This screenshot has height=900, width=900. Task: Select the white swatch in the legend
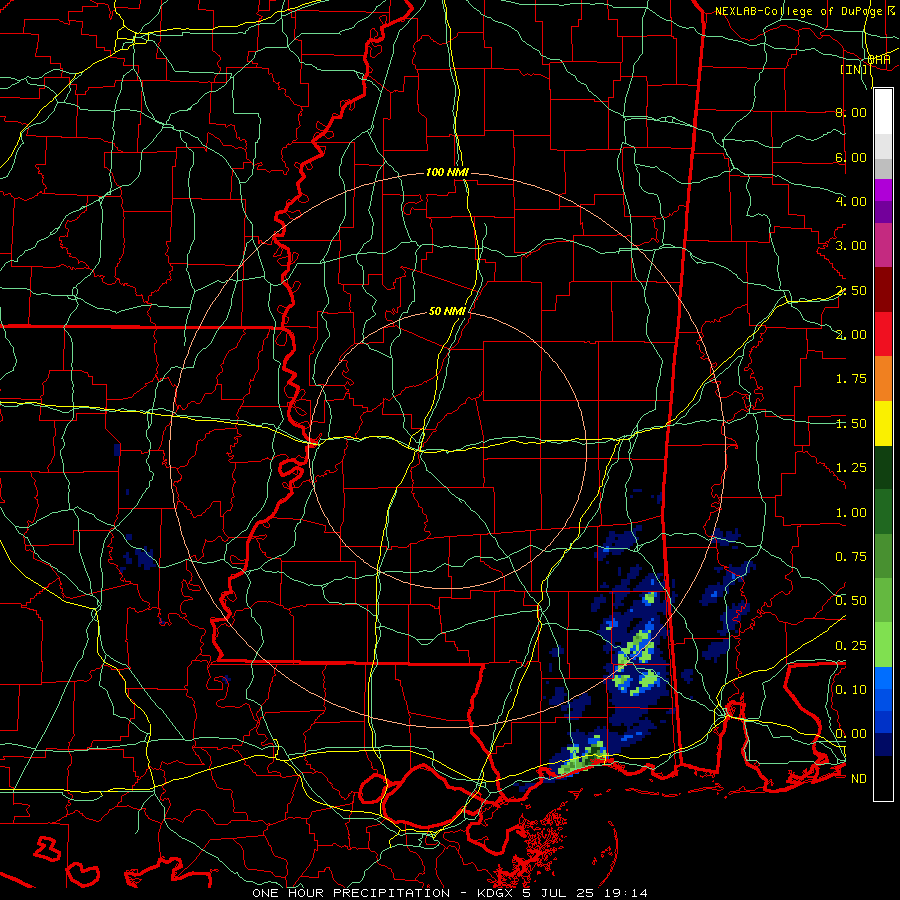[883, 112]
